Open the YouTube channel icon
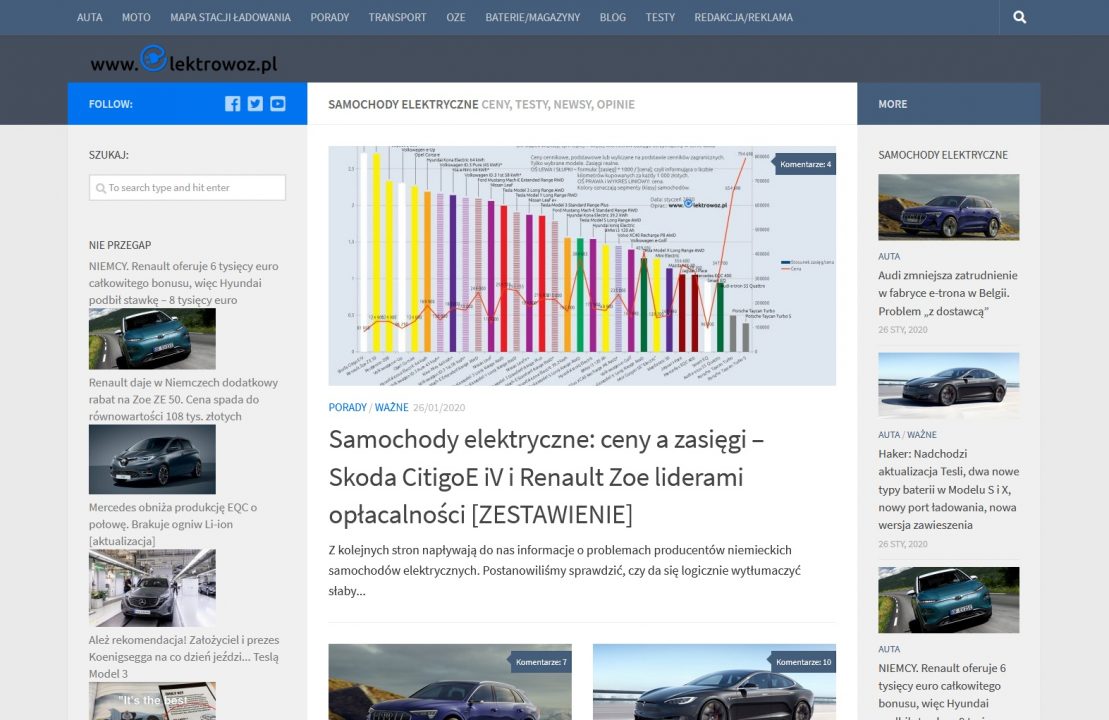This screenshot has height=720, width=1109. pyautogui.click(x=278, y=104)
